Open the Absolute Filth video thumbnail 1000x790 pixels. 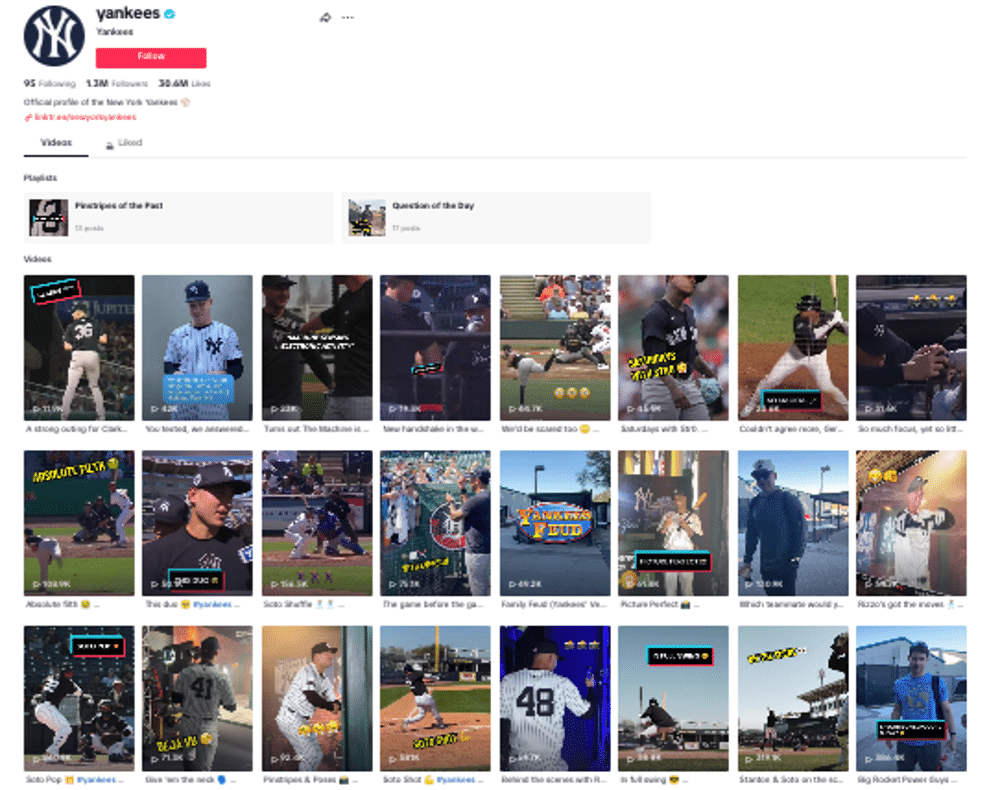click(79, 523)
